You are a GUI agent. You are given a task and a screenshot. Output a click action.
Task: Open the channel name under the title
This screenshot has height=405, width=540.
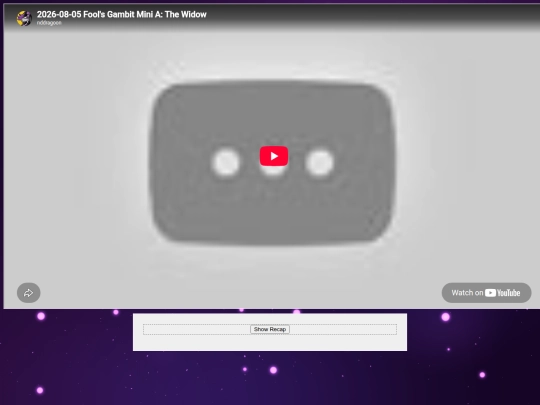coord(49,23)
